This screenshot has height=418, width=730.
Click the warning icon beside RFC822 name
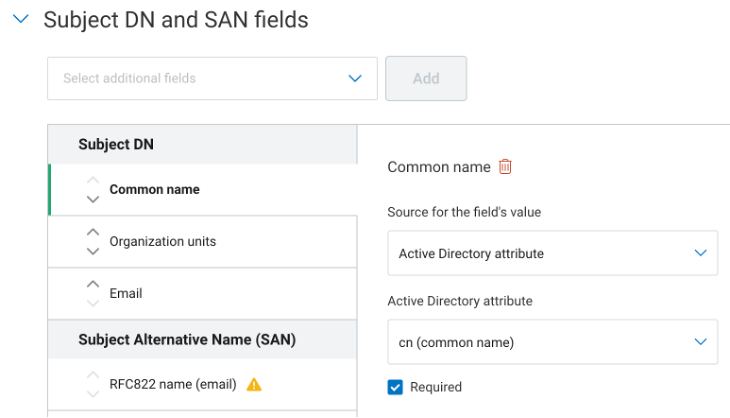coord(254,384)
